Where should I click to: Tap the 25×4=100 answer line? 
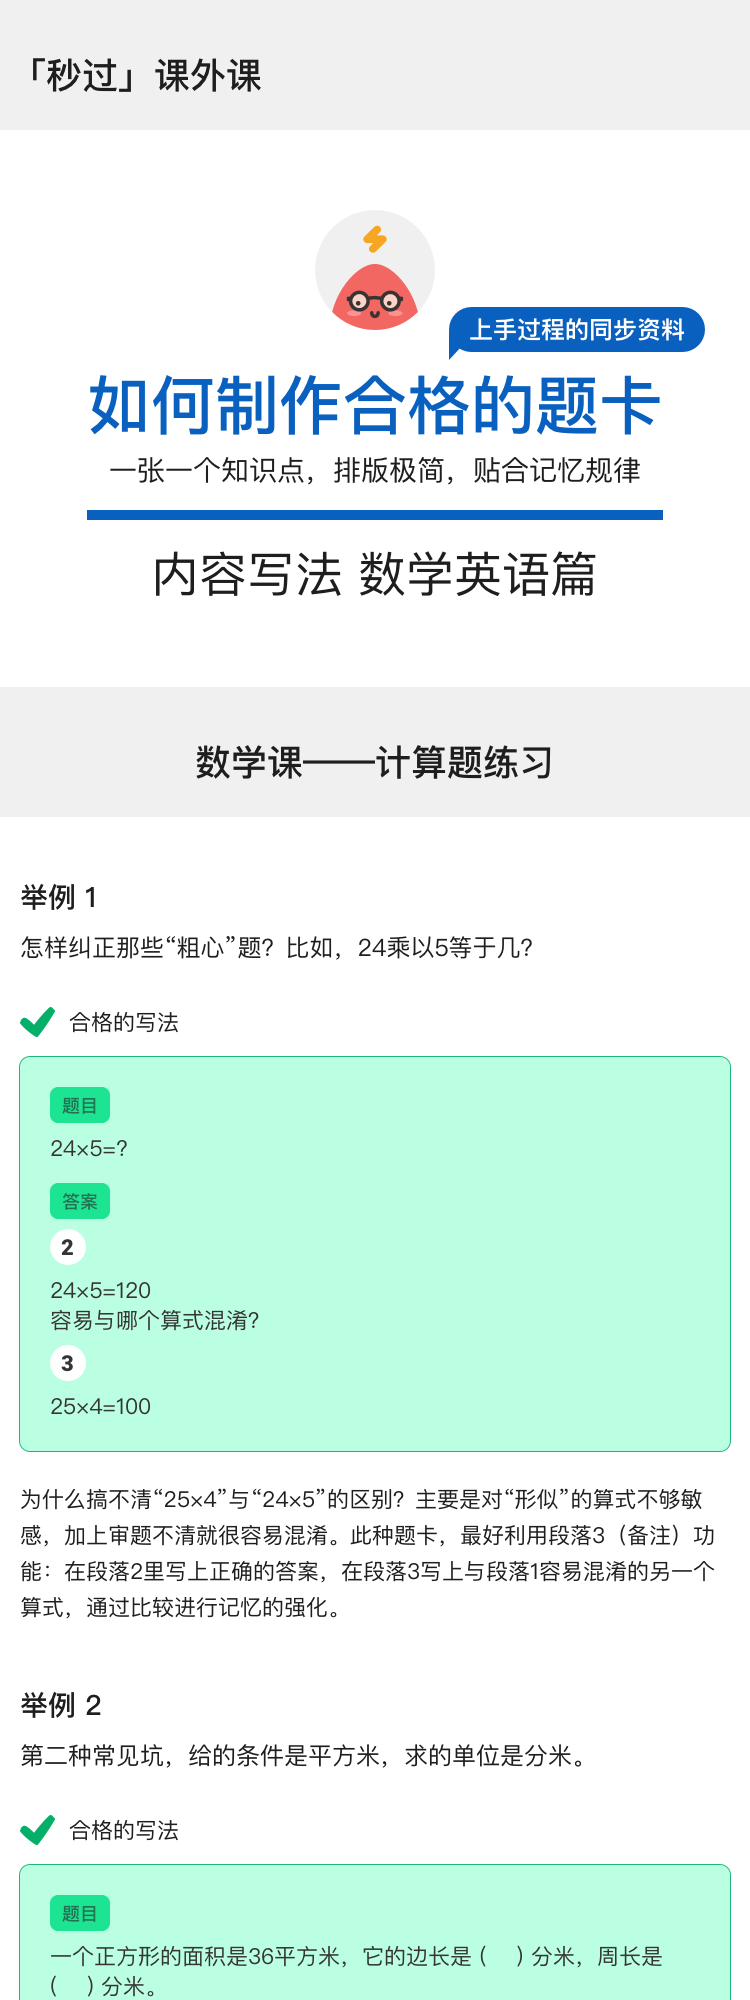(100, 1407)
